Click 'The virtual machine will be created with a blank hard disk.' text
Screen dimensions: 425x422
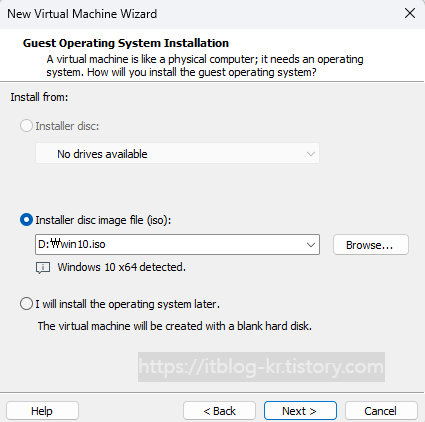point(175,326)
